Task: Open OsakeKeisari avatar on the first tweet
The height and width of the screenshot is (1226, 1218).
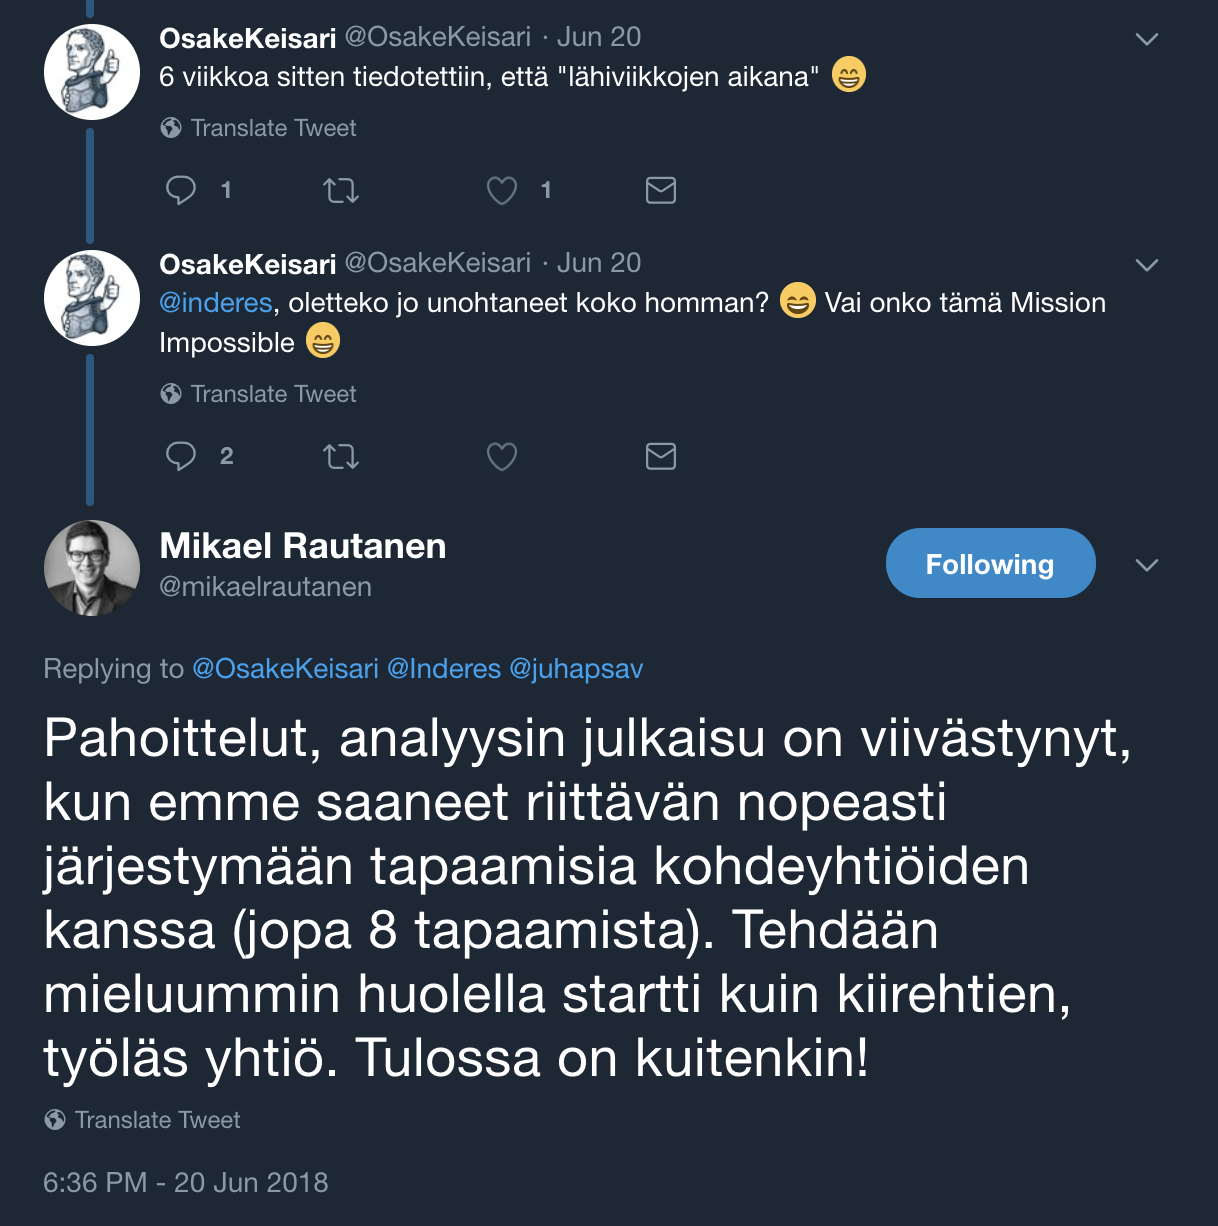Action: click(x=92, y=72)
